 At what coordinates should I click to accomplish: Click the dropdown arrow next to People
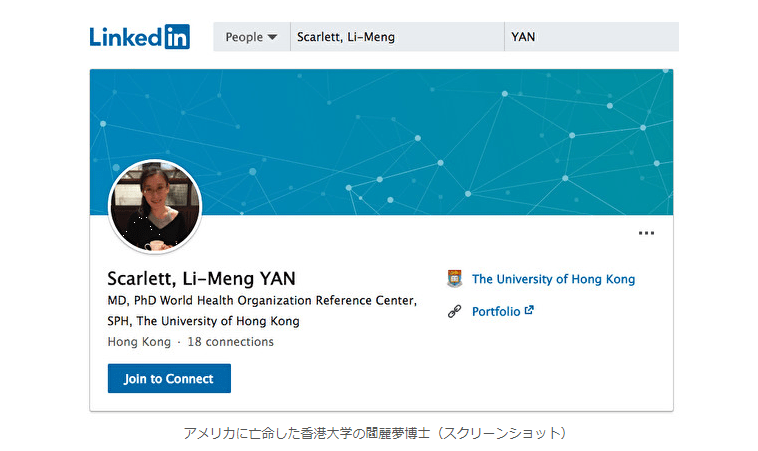pos(272,38)
